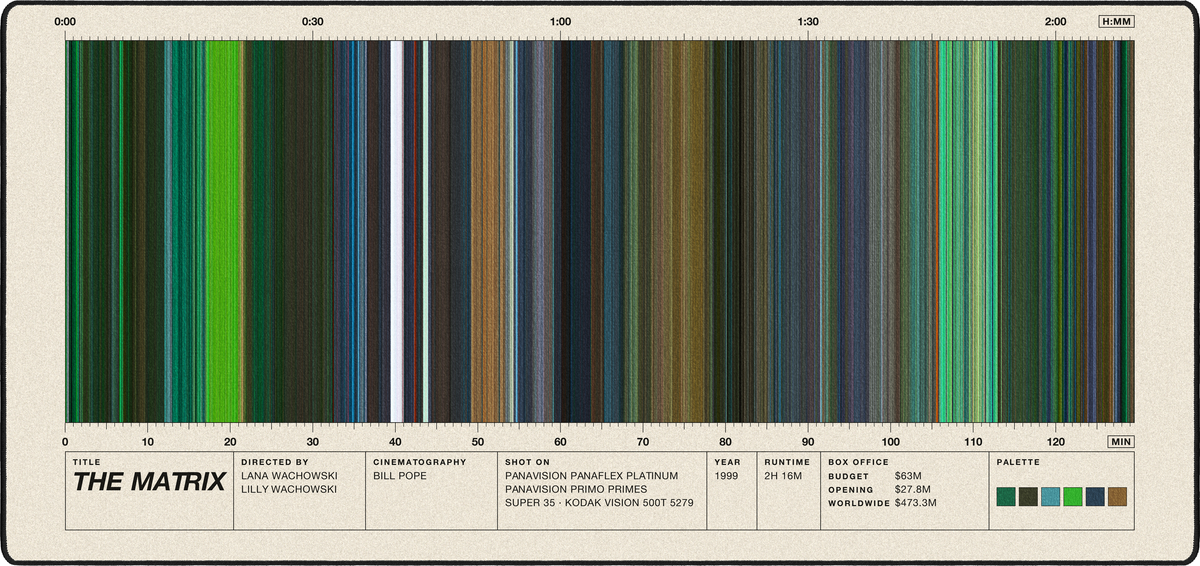Click the 2H 16M runtime value
Screen dimensions: 1200x566
pos(783,476)
